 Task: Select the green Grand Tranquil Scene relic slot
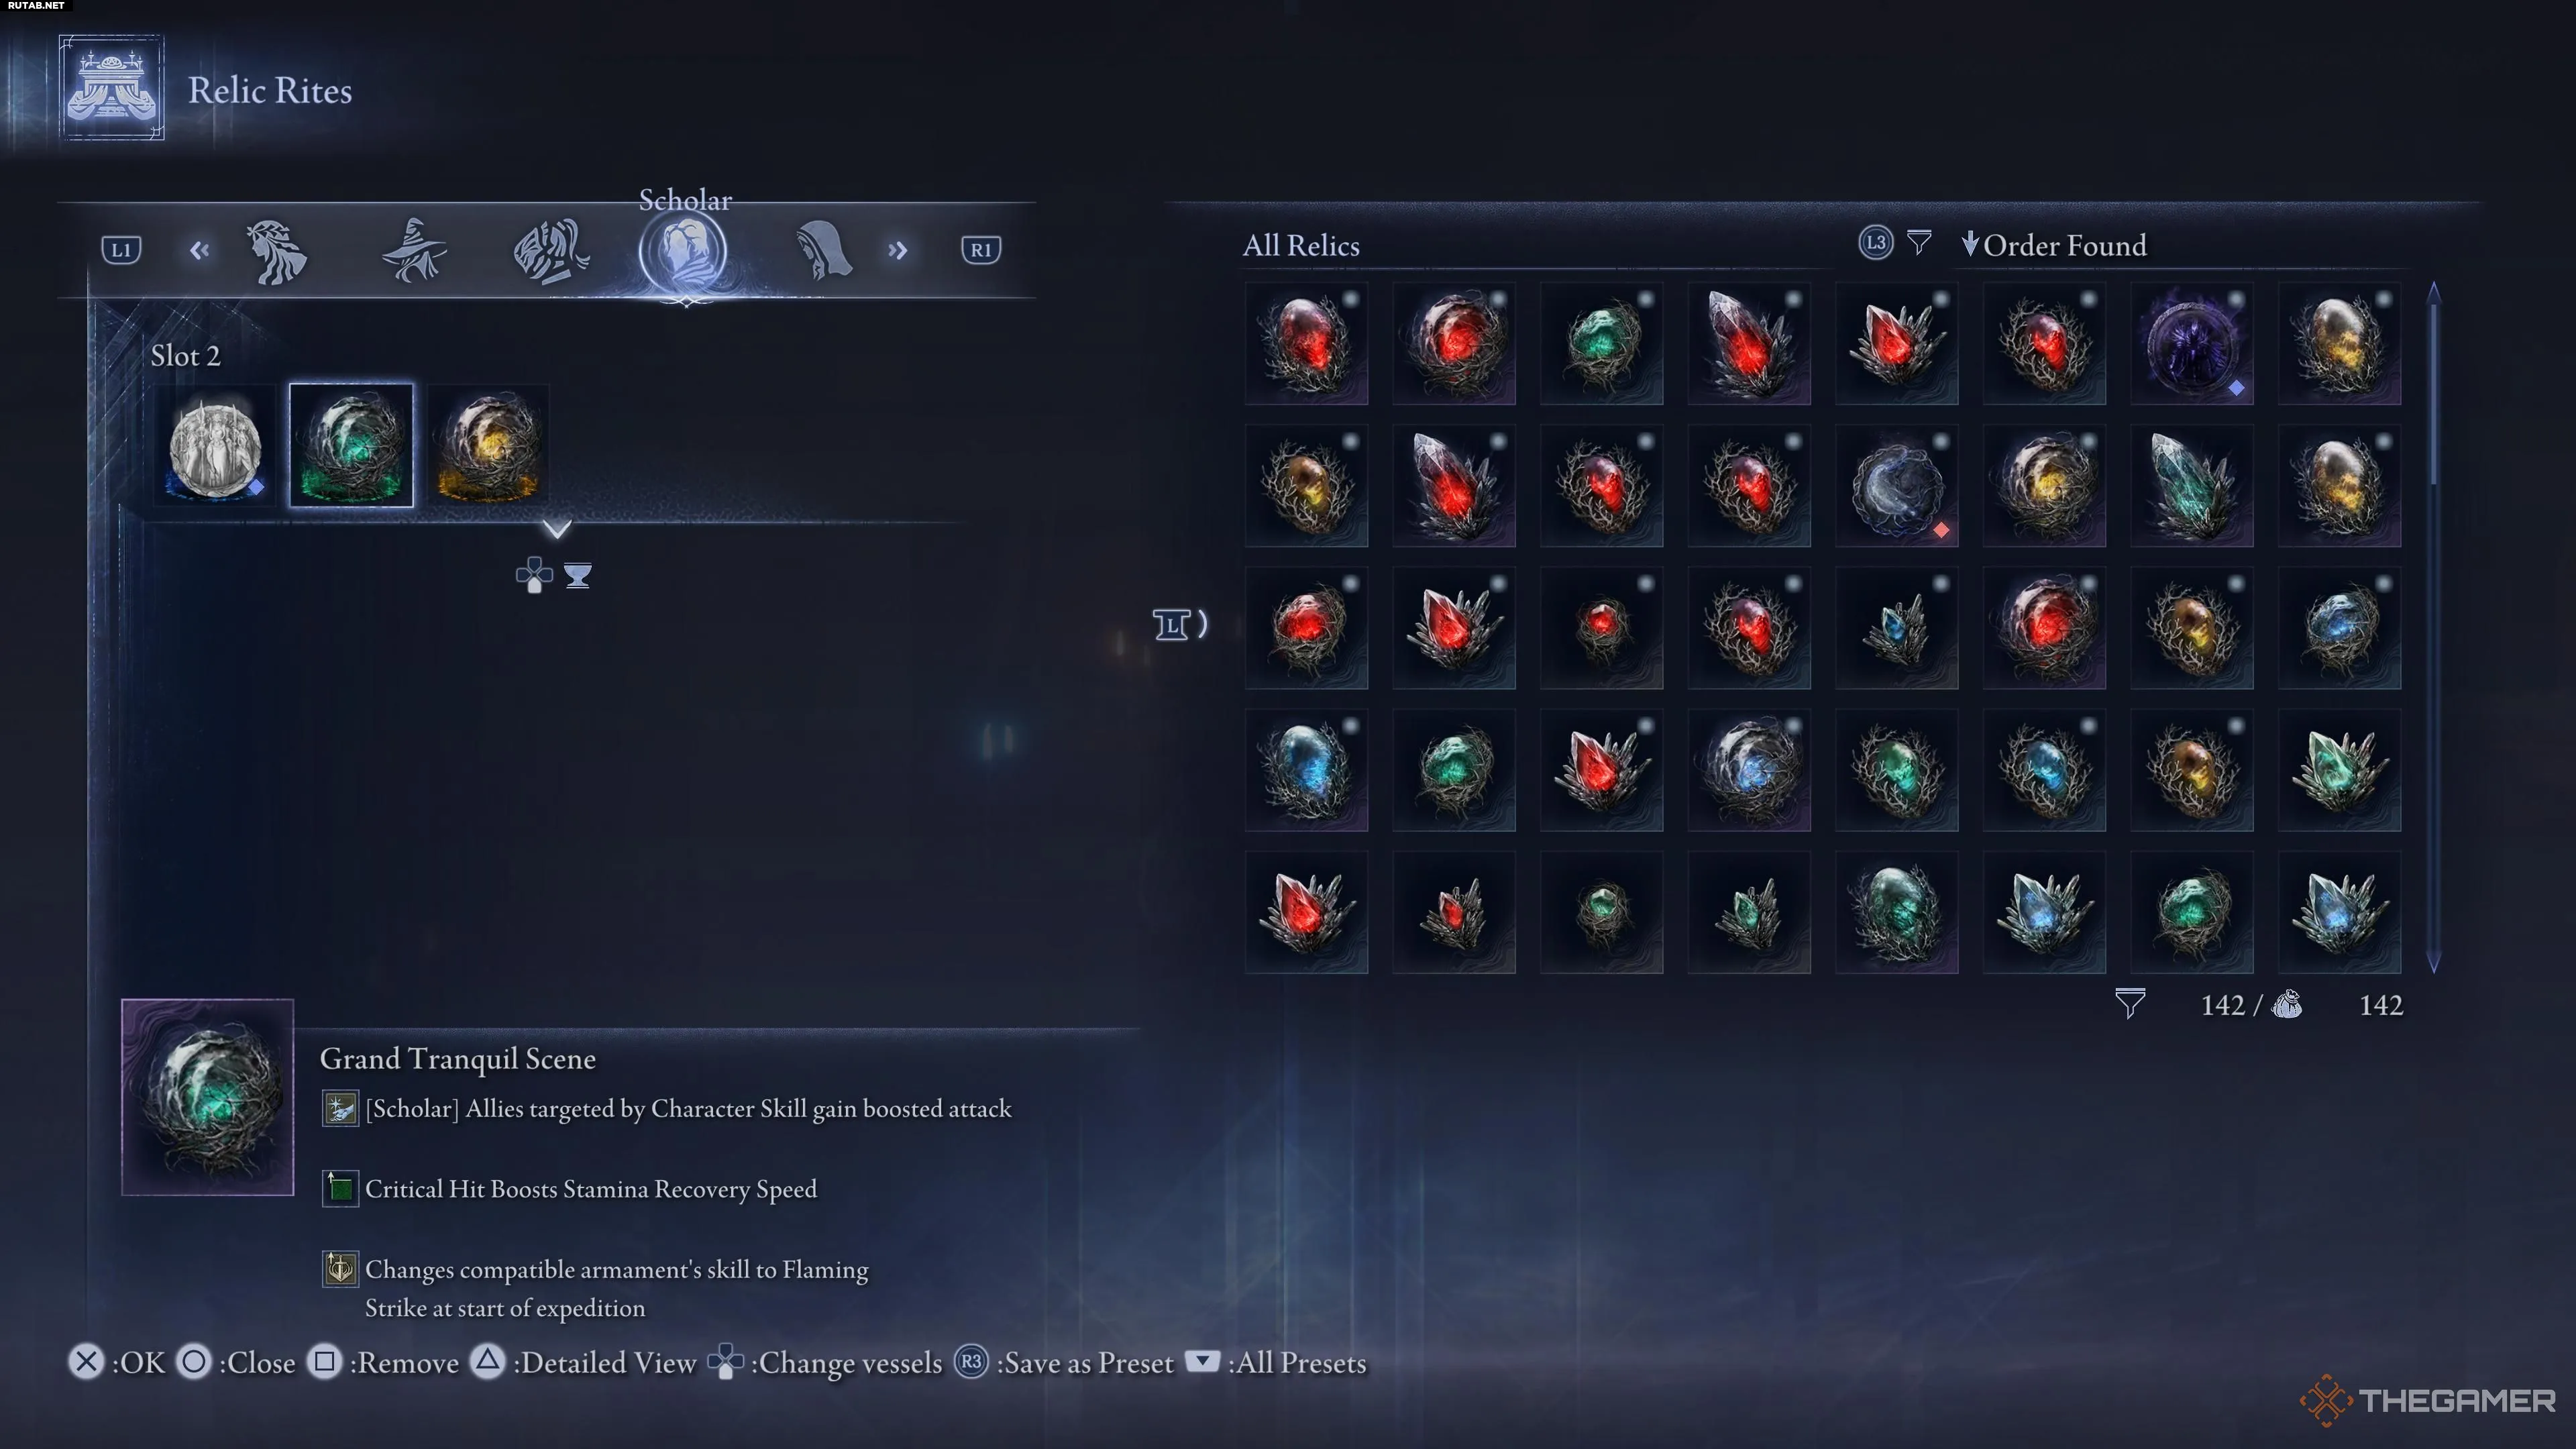351,446
